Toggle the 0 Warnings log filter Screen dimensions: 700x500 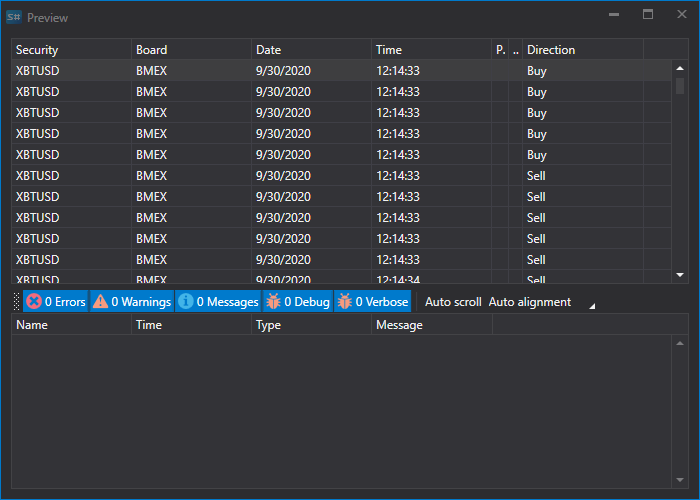coord(132,302)
